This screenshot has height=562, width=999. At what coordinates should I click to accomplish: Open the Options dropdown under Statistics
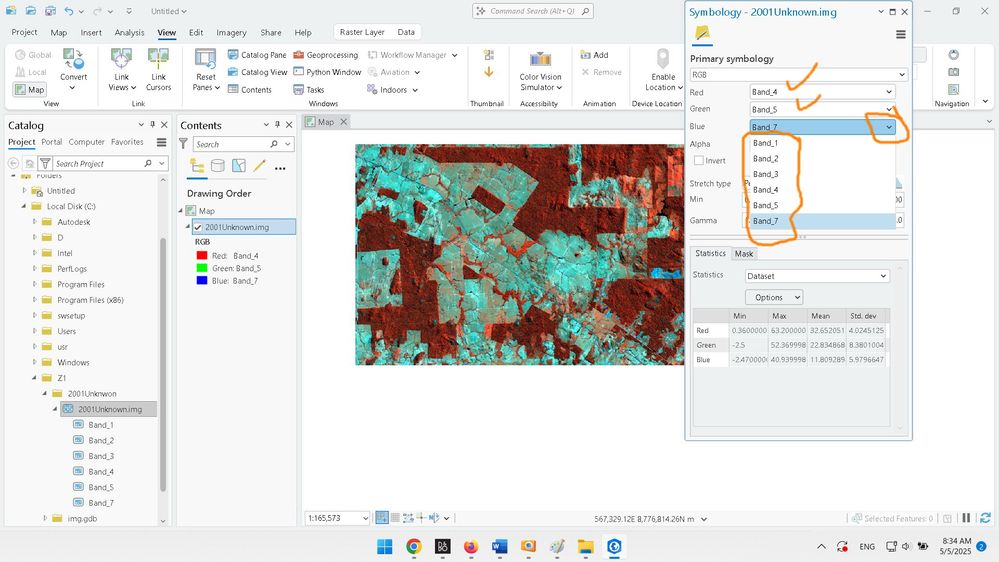773,297
